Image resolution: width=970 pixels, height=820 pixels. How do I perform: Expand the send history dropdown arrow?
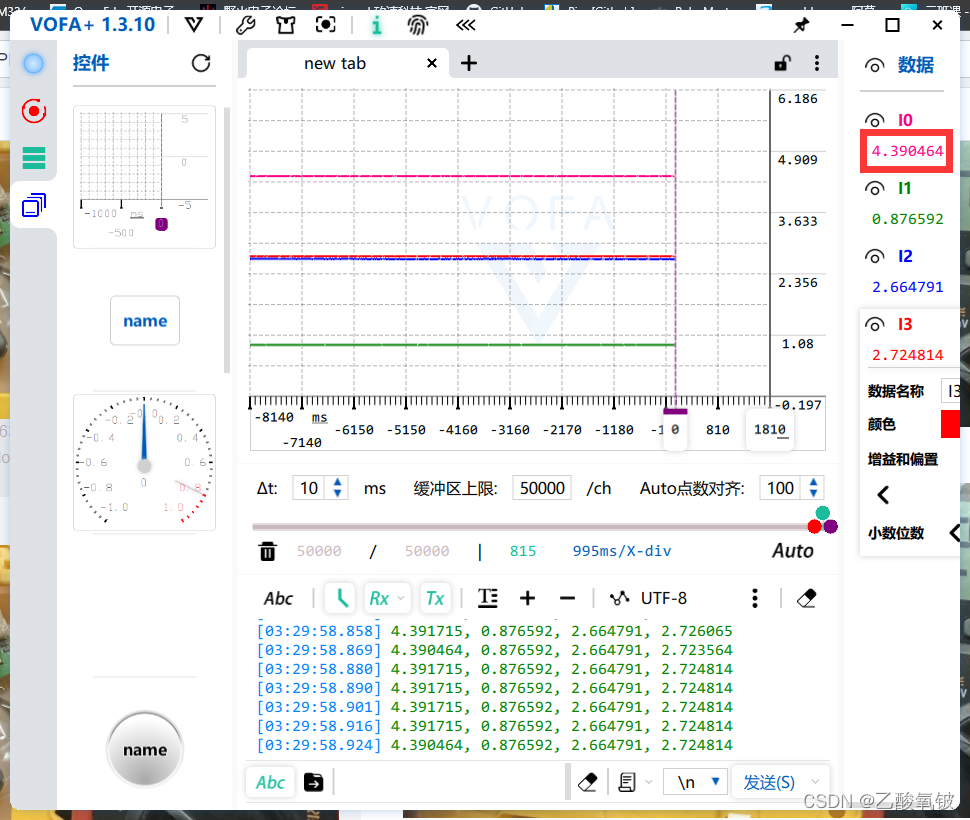click(648, 782)
